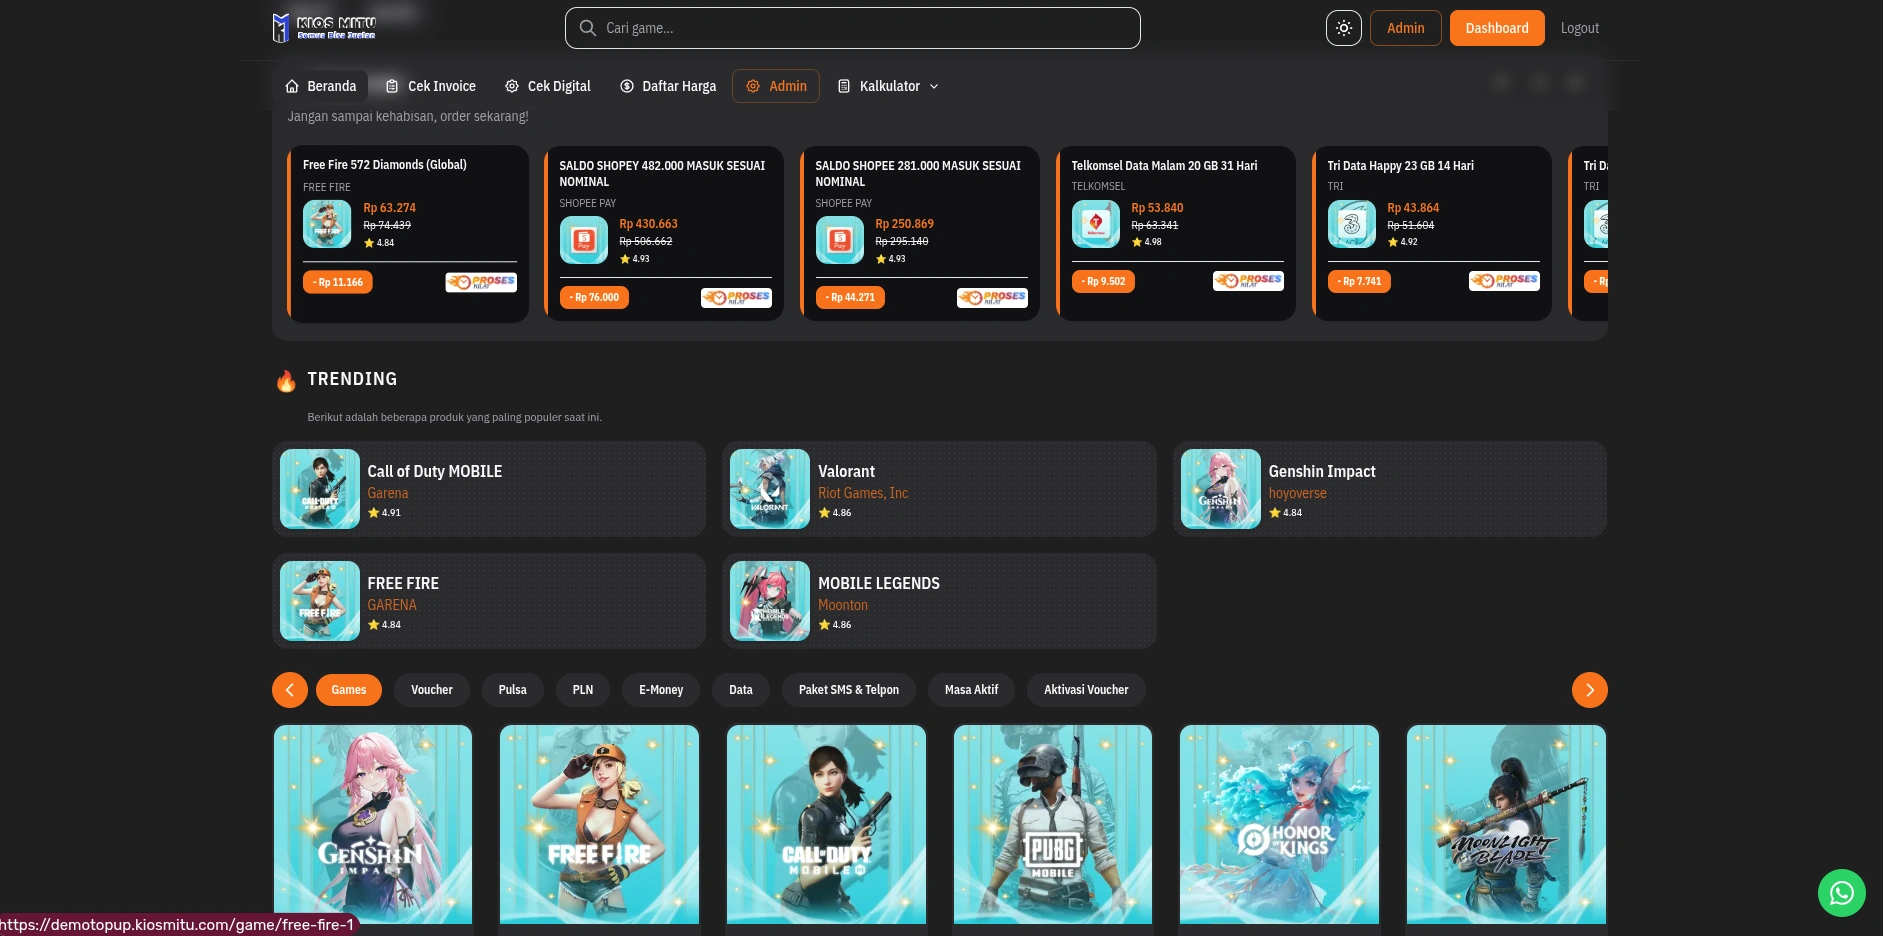Select the Aktivasi Voucher category tab
This screenshot has width=1883, height=936.
[1086, 690]
